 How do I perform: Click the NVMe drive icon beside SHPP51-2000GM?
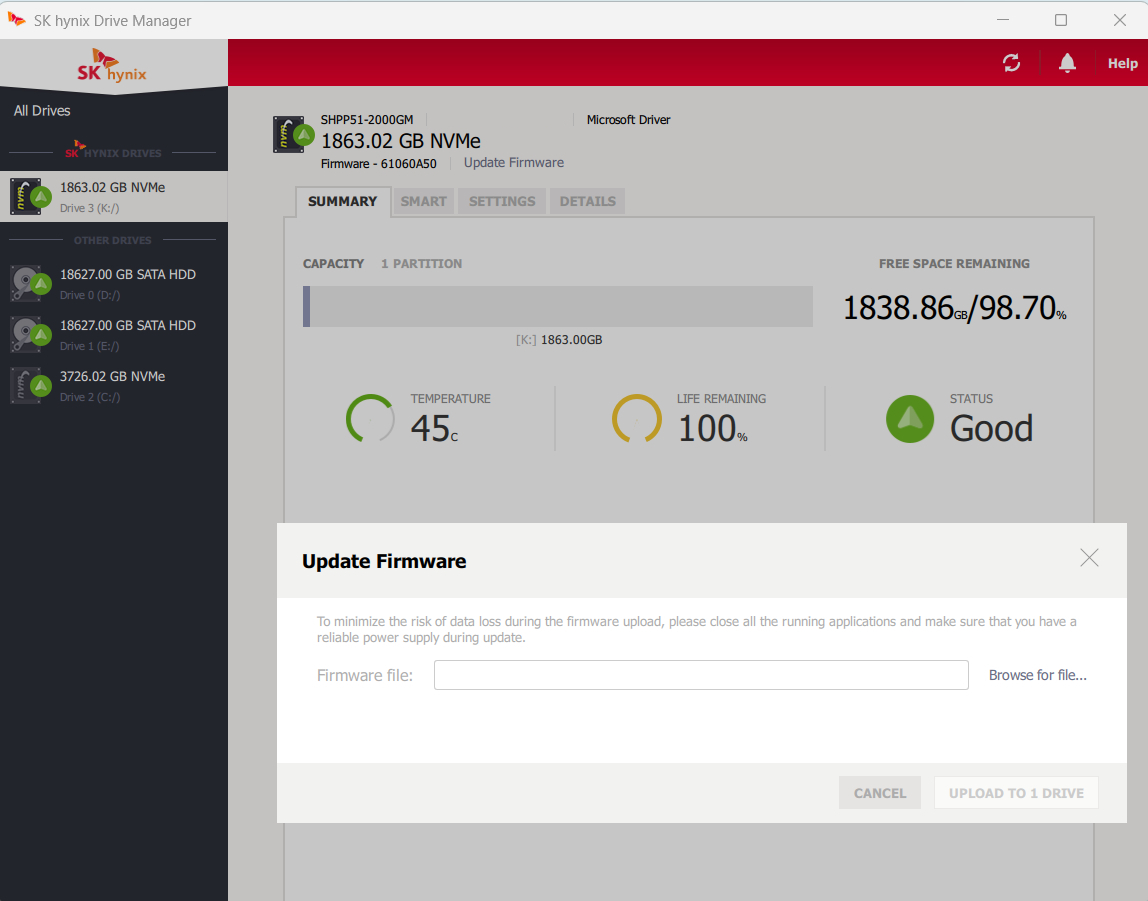[x=293, y=135]
